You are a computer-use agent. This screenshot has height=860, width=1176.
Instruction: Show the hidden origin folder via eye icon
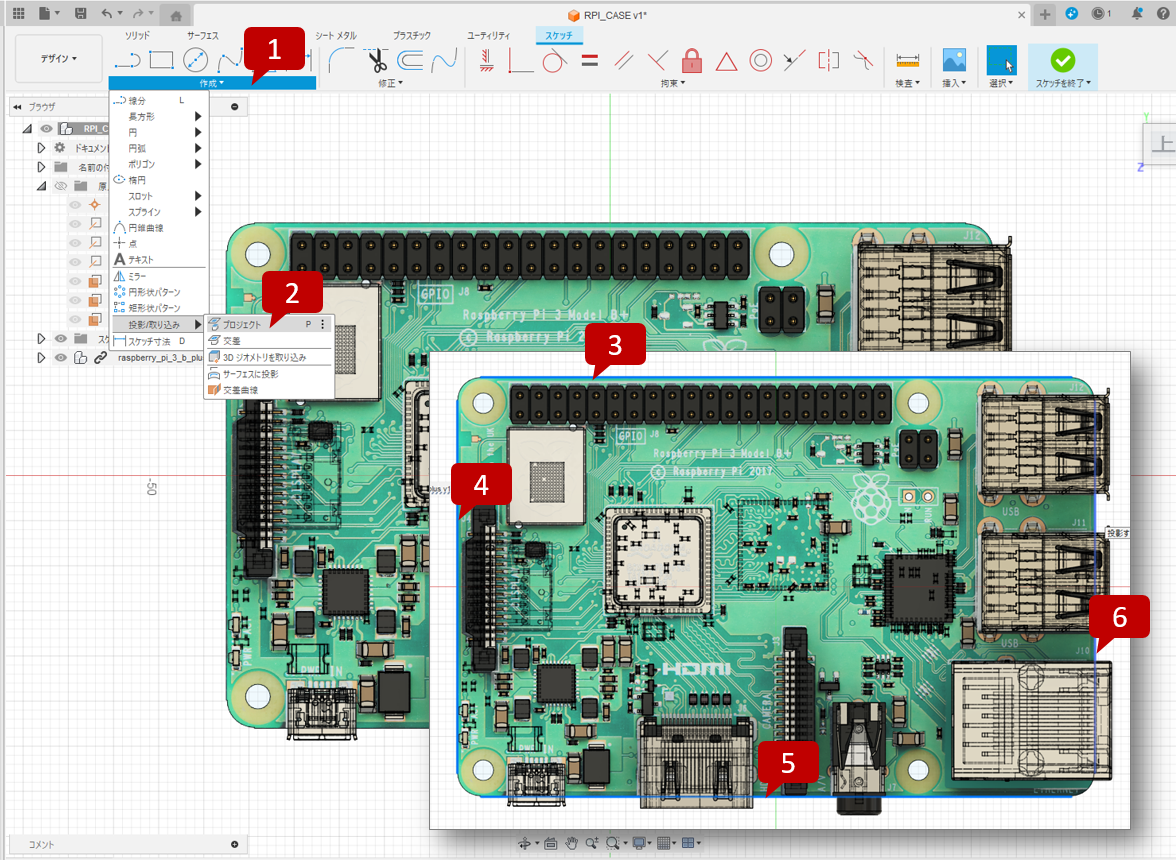click(61, 186)
